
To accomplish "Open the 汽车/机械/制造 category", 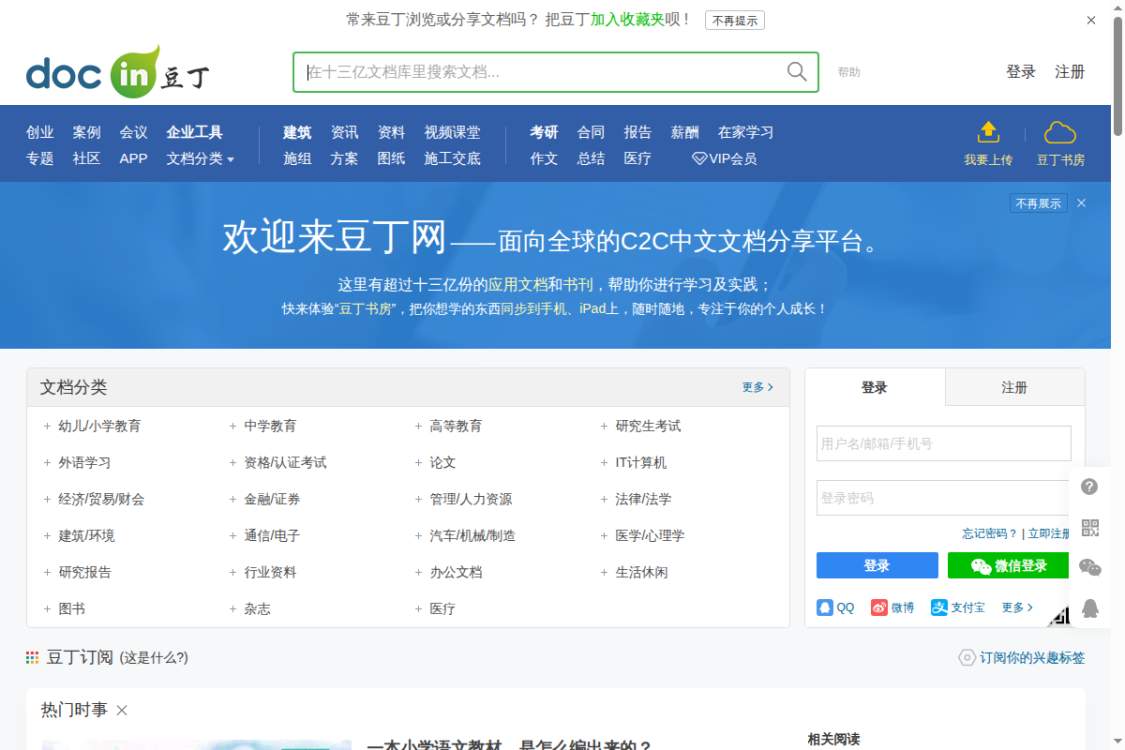I will [x=472, y=536].
